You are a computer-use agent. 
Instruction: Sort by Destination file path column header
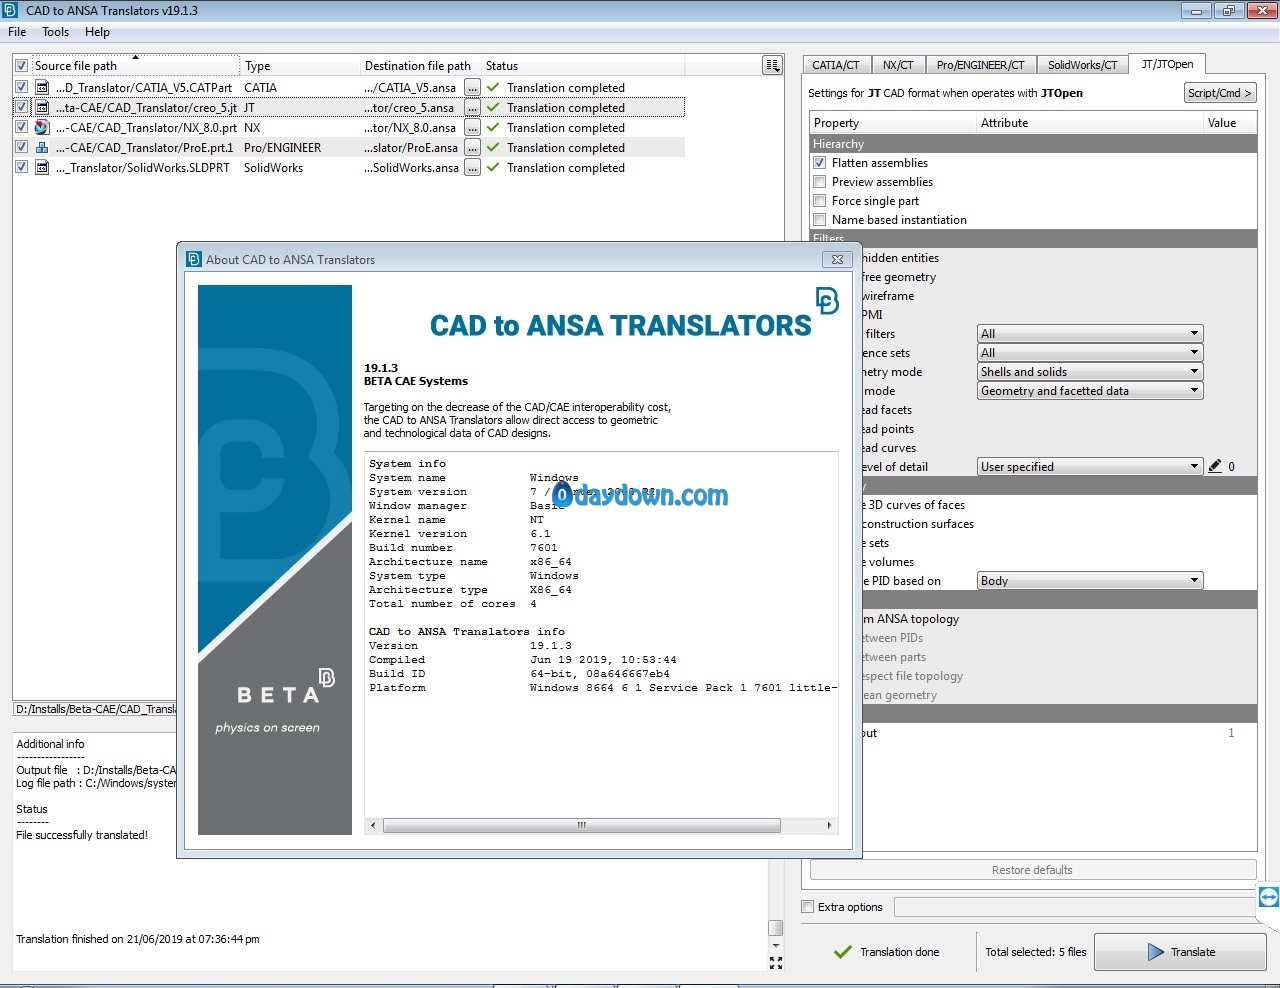[420, 65]
